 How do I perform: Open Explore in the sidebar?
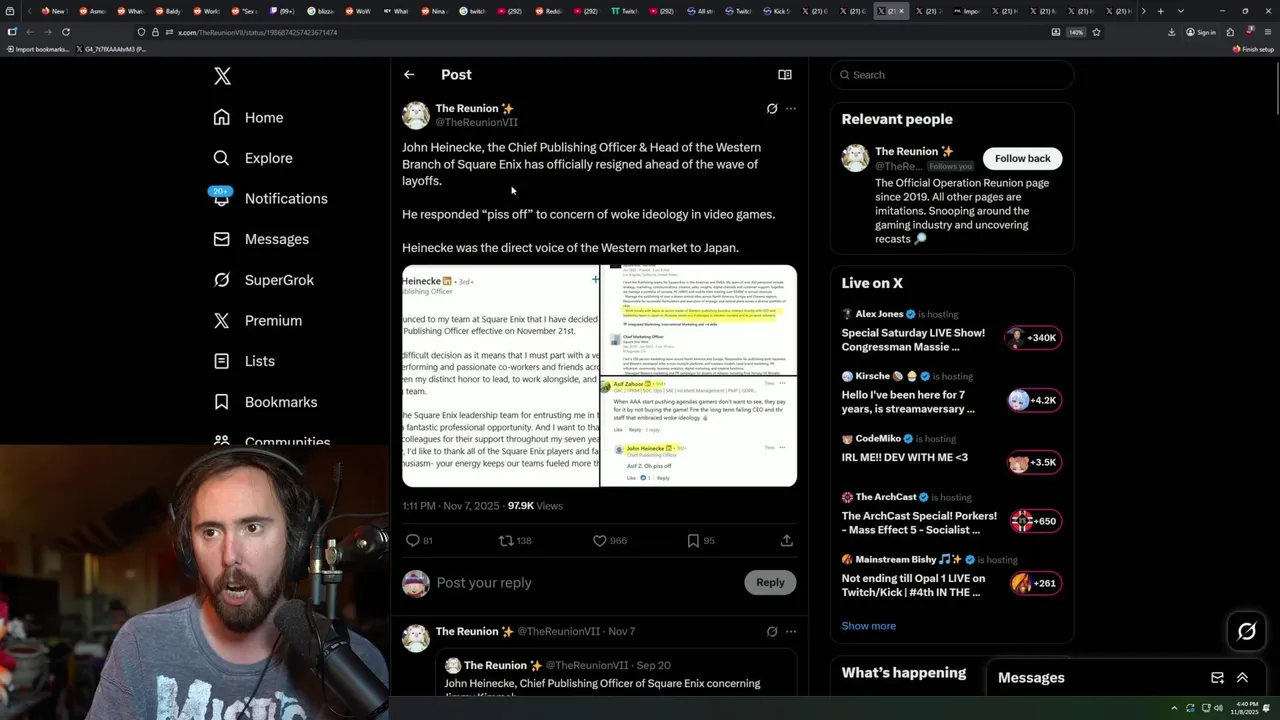point(253,158)
